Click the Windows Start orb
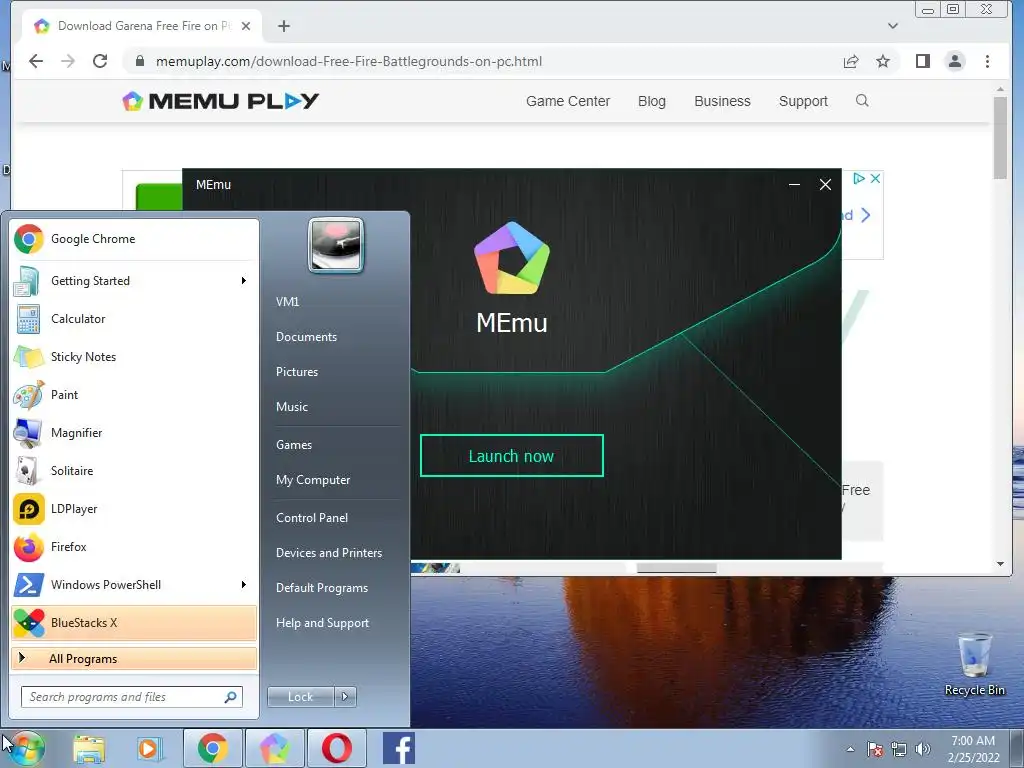The image size is (1024, 768). coord(25,748)
